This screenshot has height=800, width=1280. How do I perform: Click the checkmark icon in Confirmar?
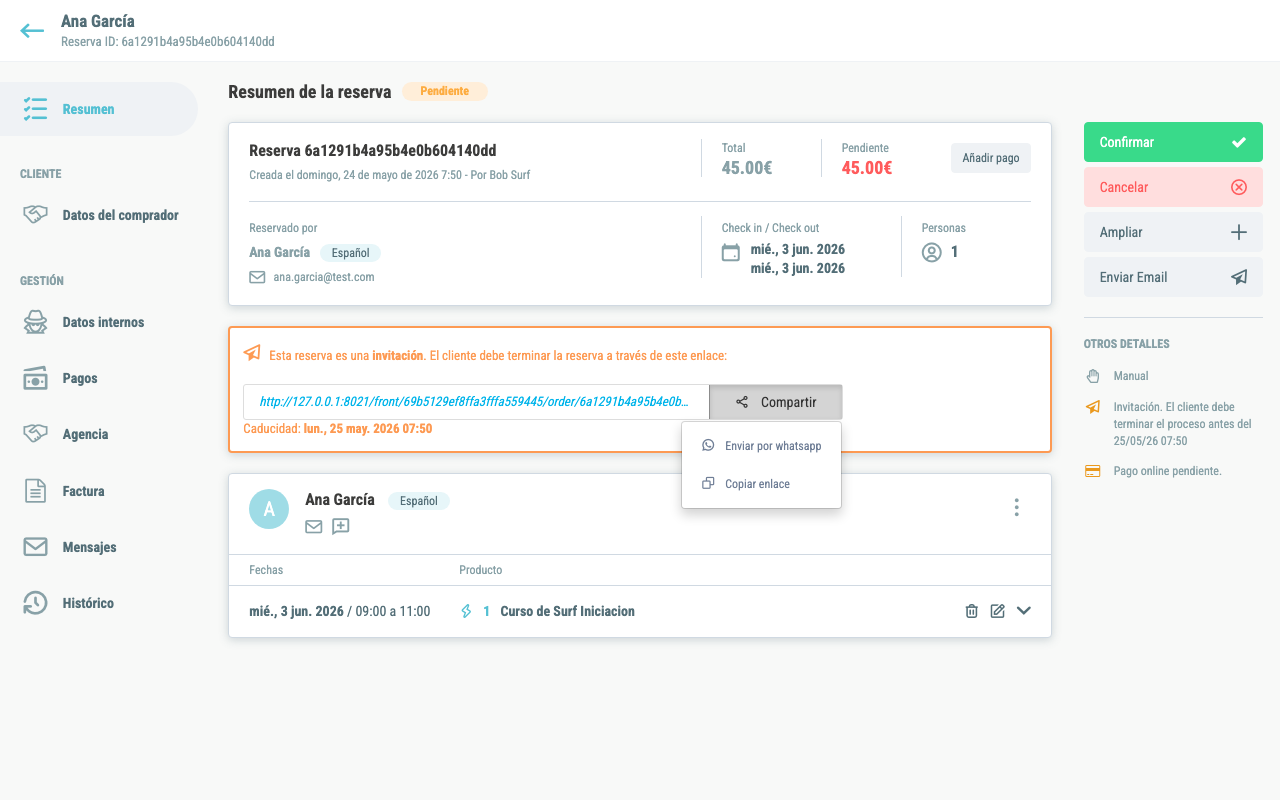point(1239,142)
